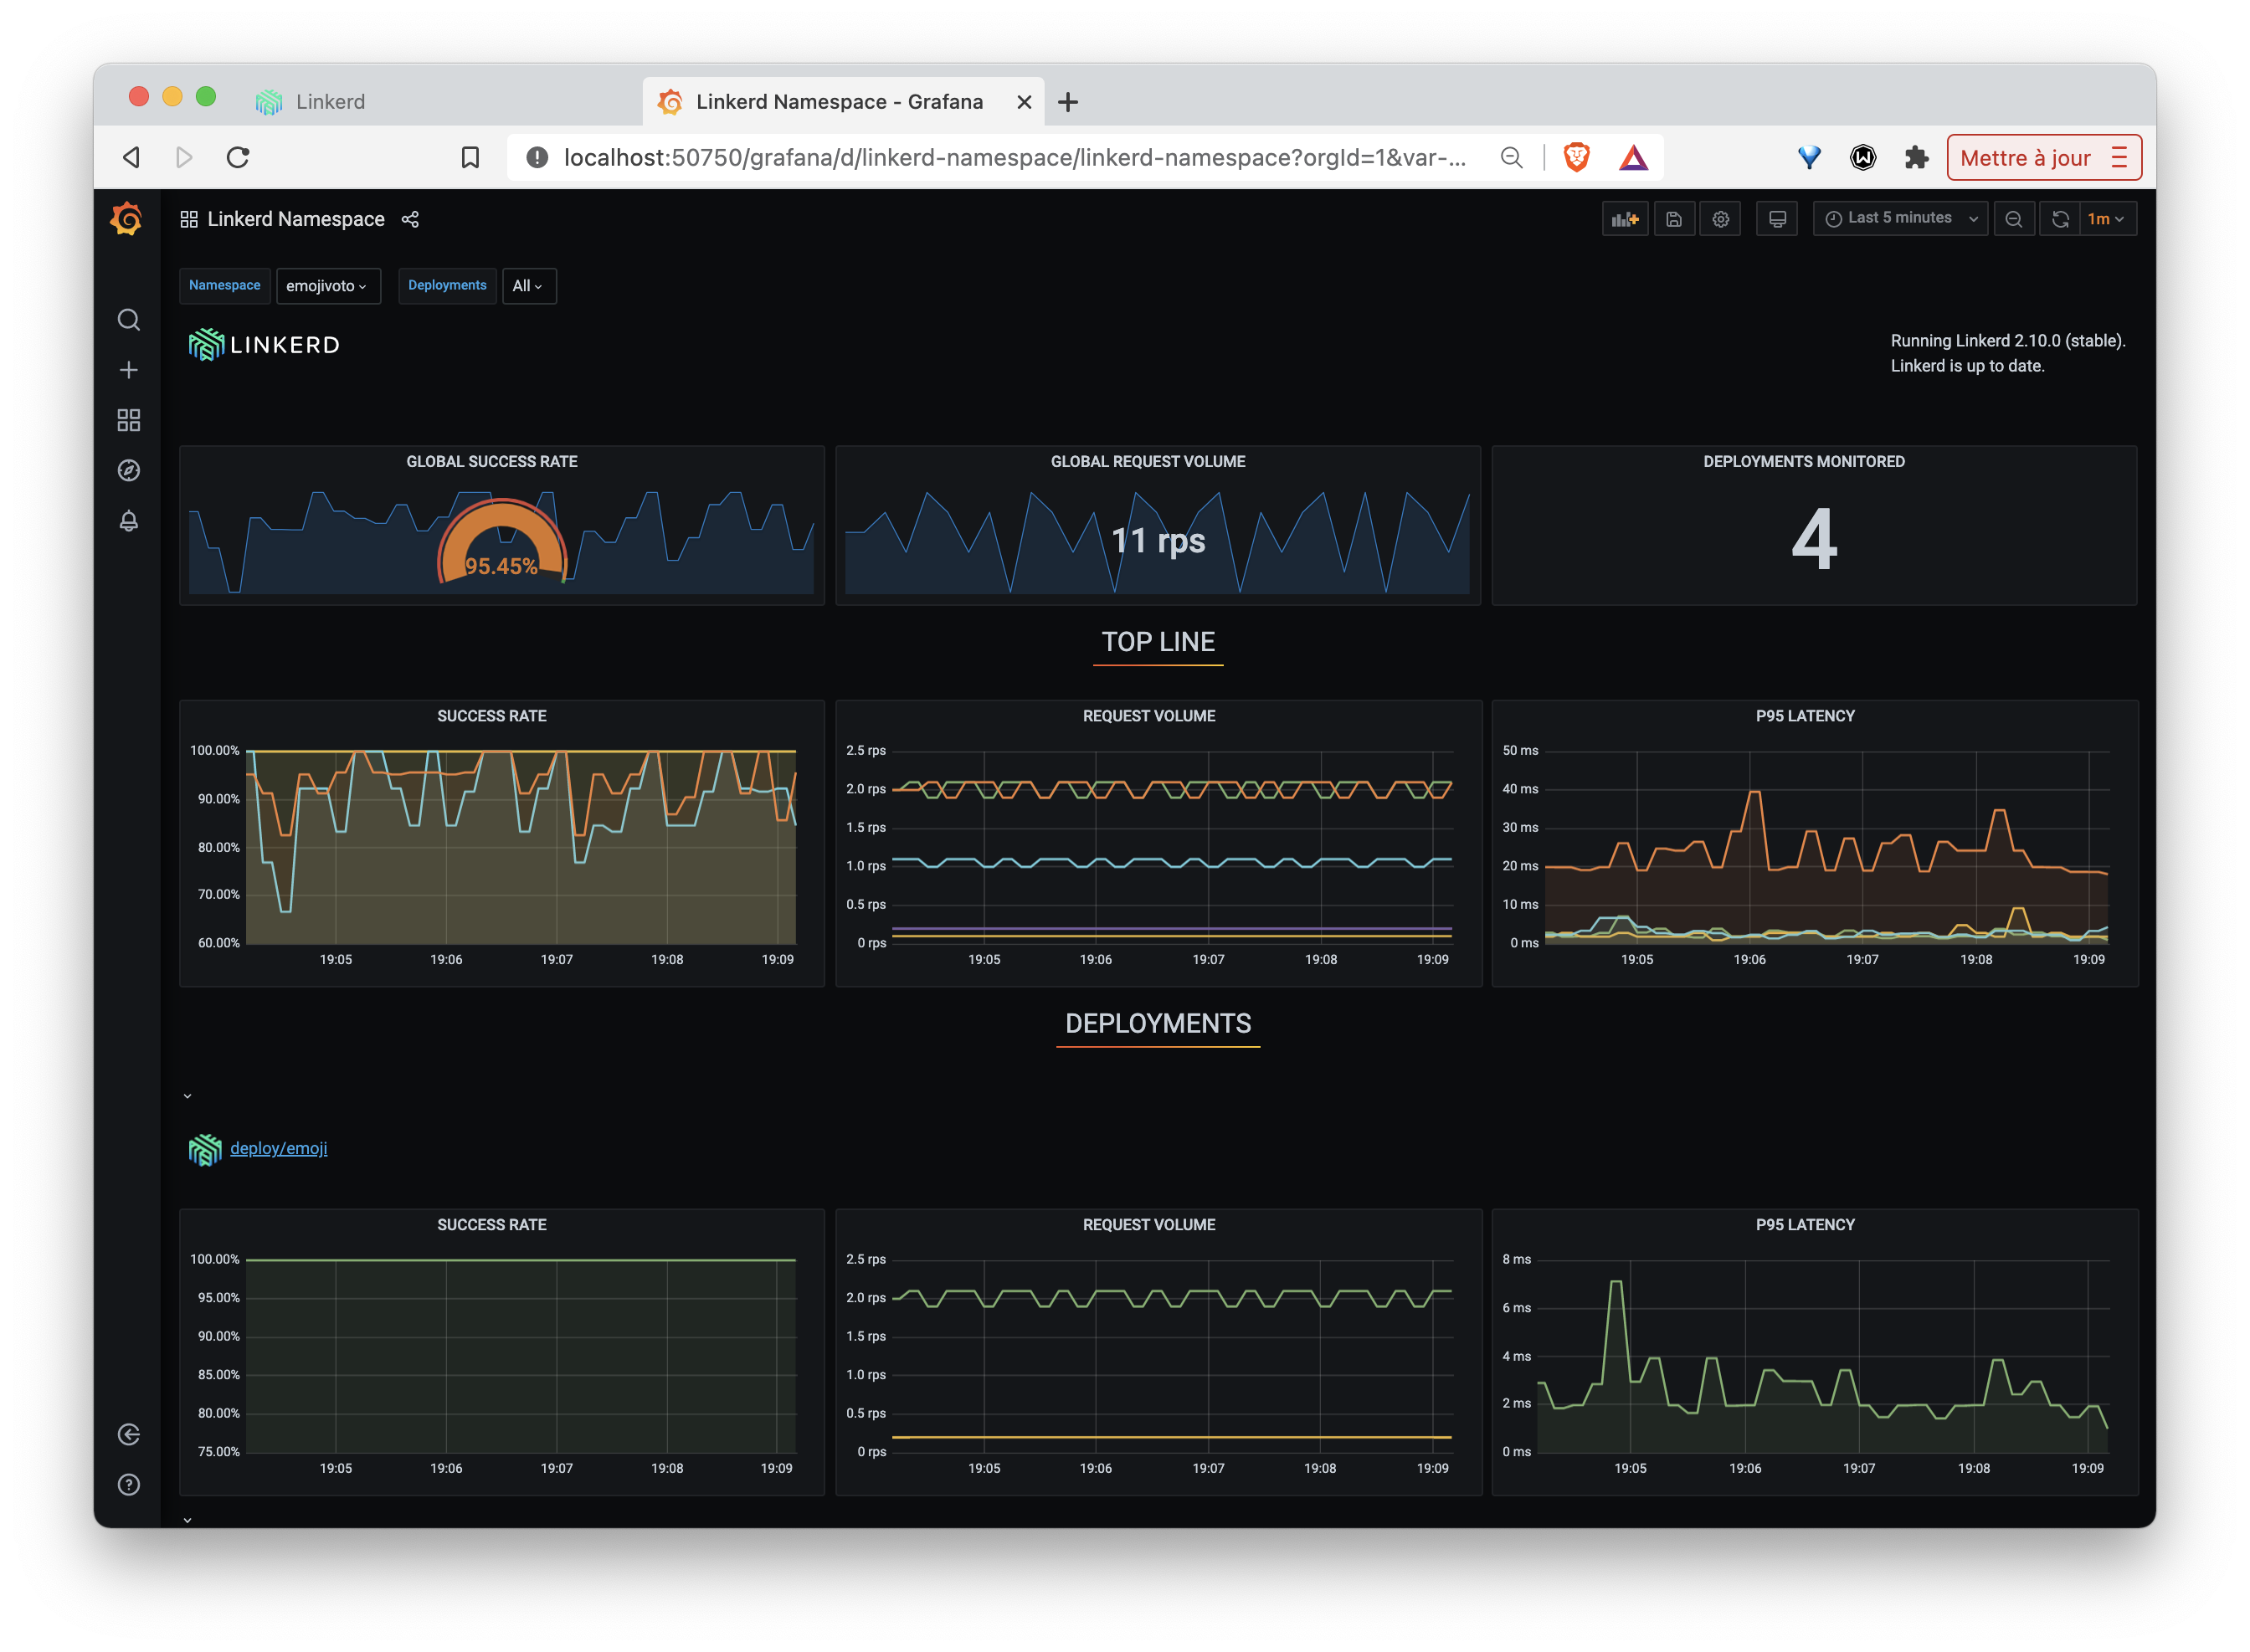The height and width of the screenshot is (1652, 2250).
Task: Open top line Success Rate panel title
Action: pyautogui.click(x=492, y=716)
